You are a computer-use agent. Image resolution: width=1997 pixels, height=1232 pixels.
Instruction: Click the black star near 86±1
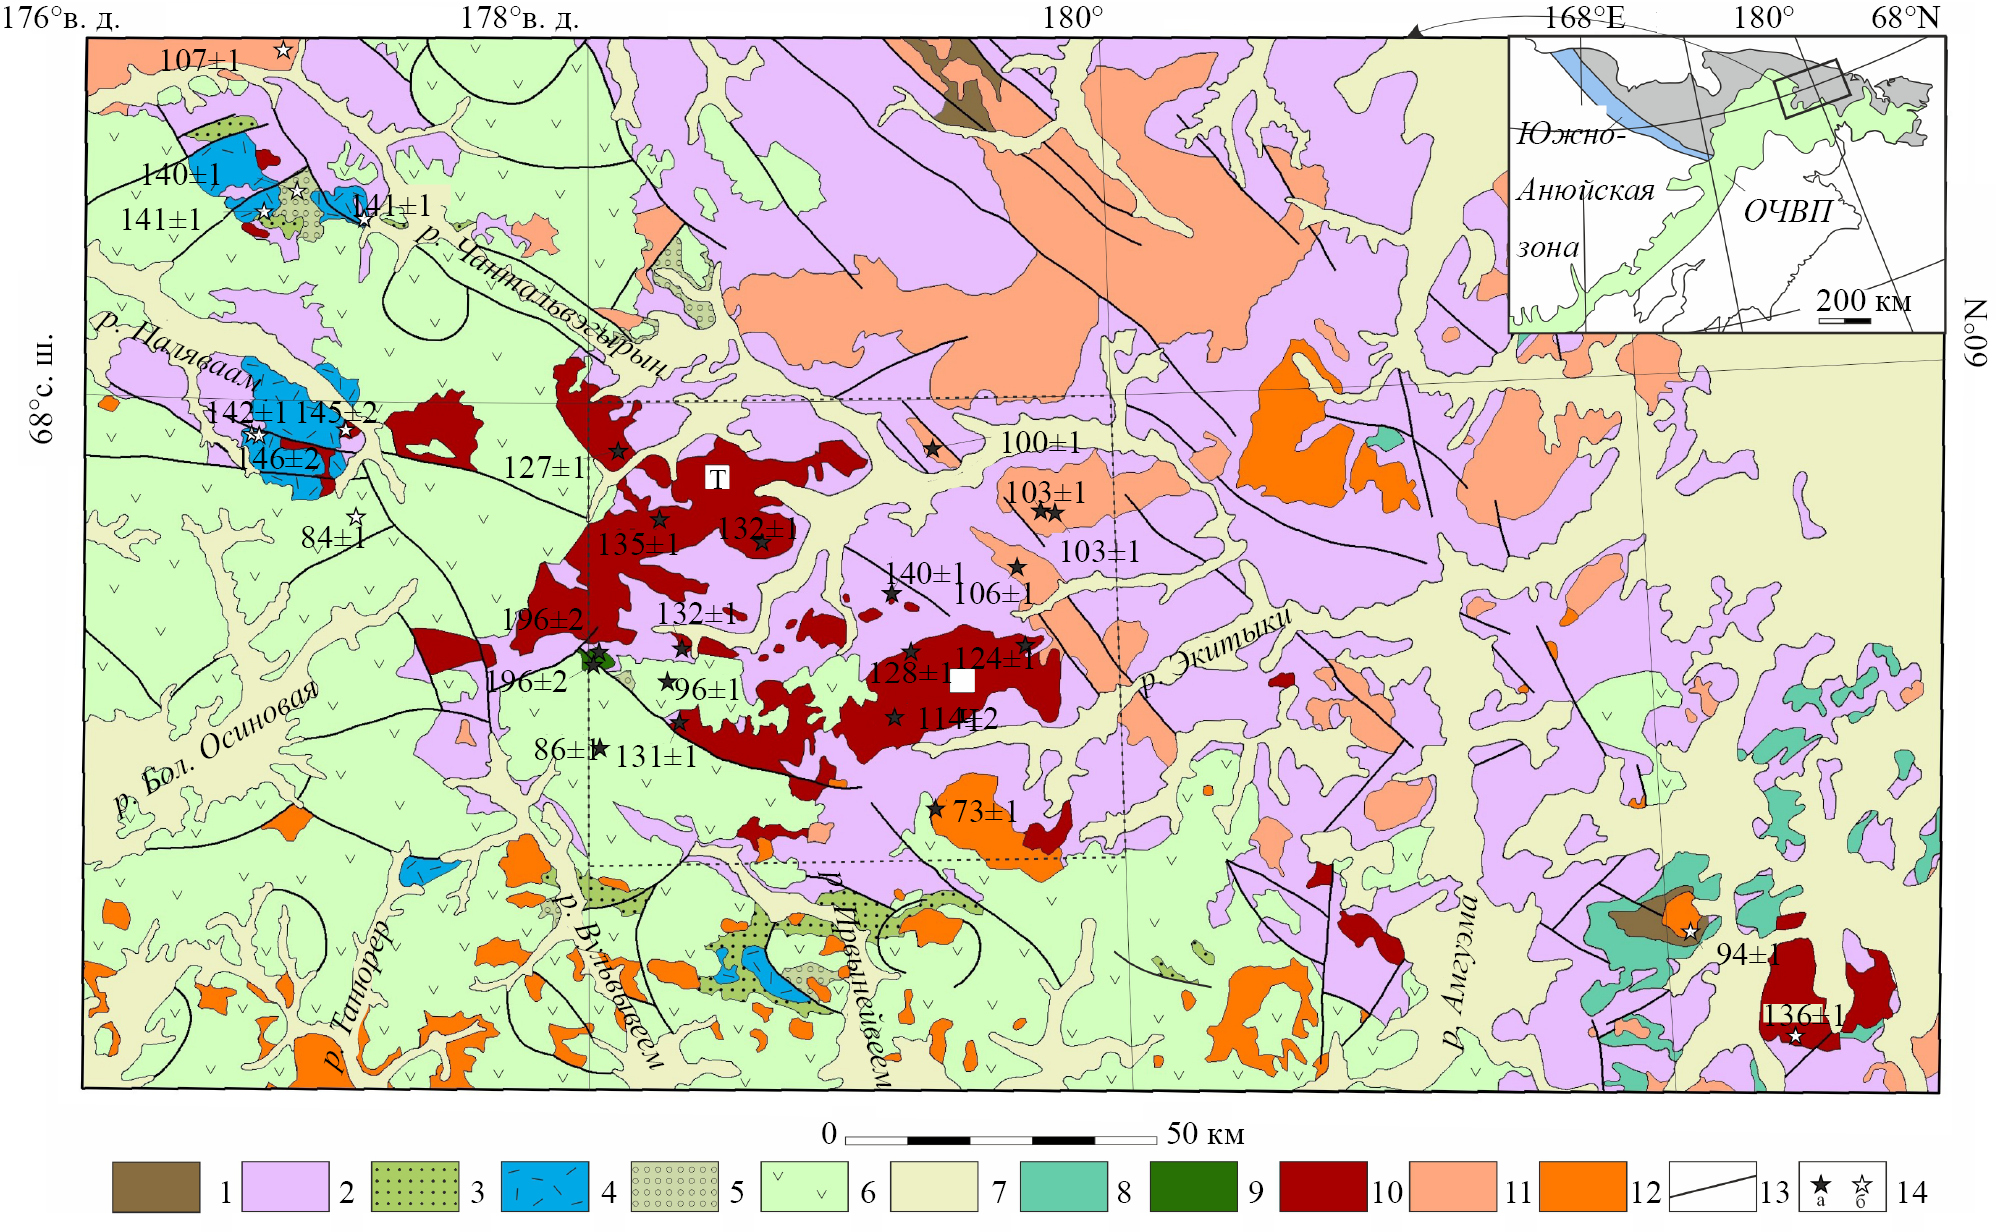(x=599, y=748)
